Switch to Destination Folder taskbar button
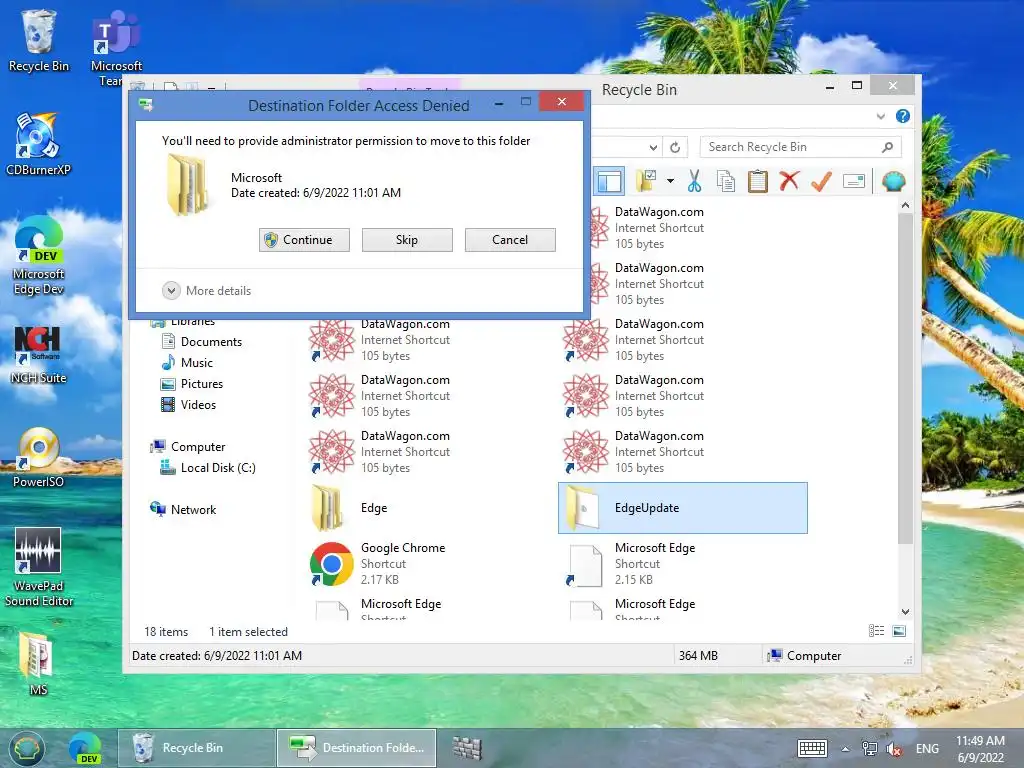Image resolution: width=1024 pixels, height=768 pixels. [x=357, y=748]
